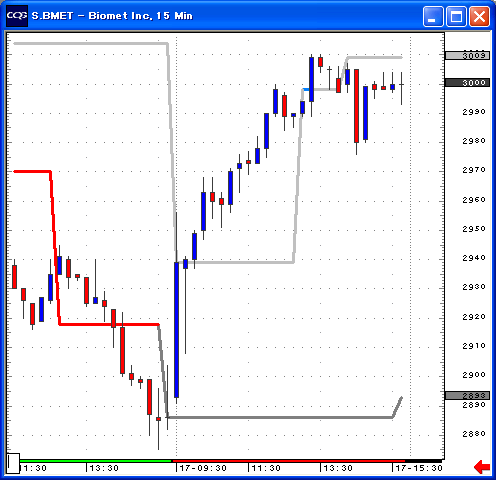496x480 pixels.
Task: Click the 2960 price scale label
Action: 474,200
